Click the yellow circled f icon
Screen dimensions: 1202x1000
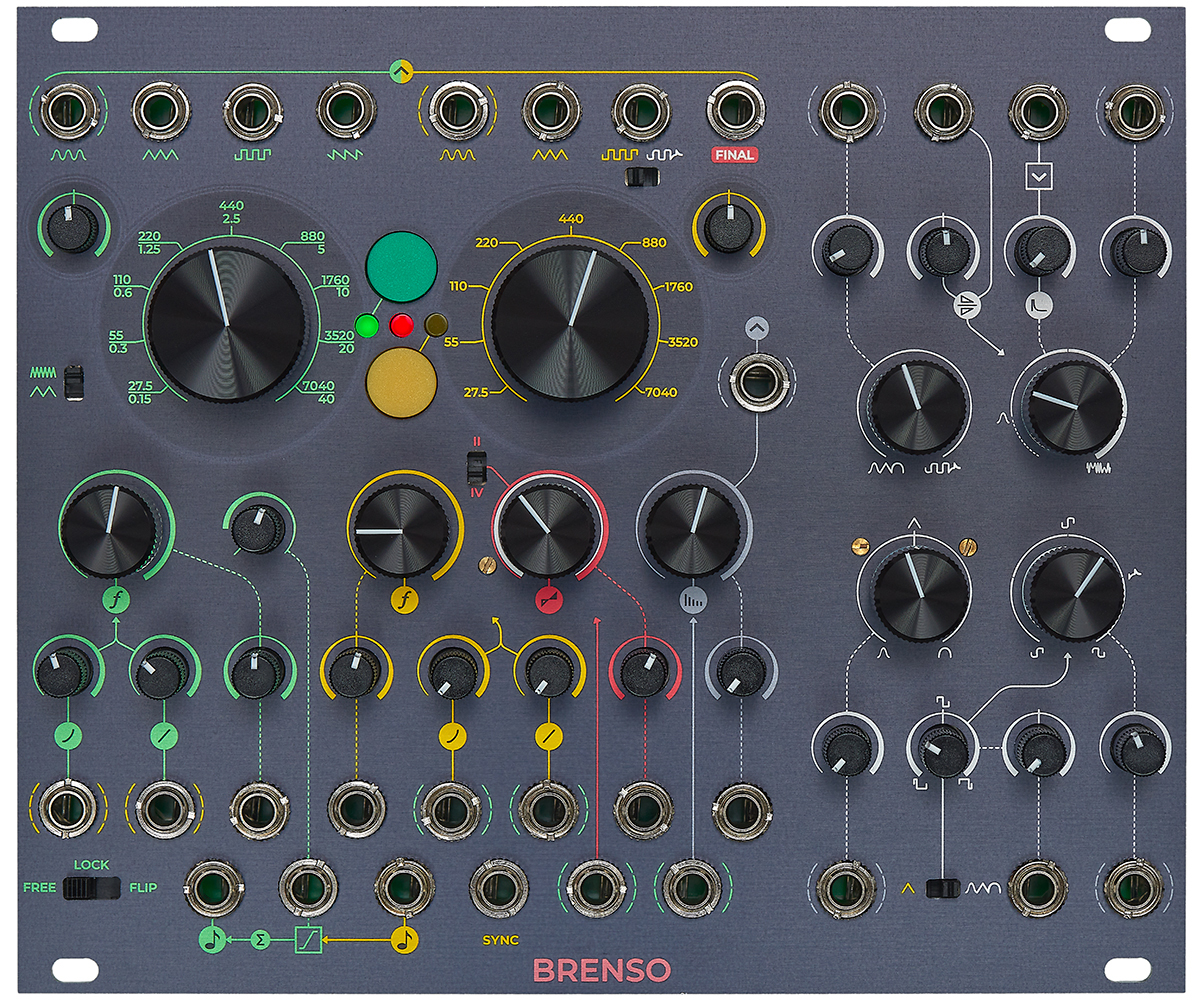404,601
